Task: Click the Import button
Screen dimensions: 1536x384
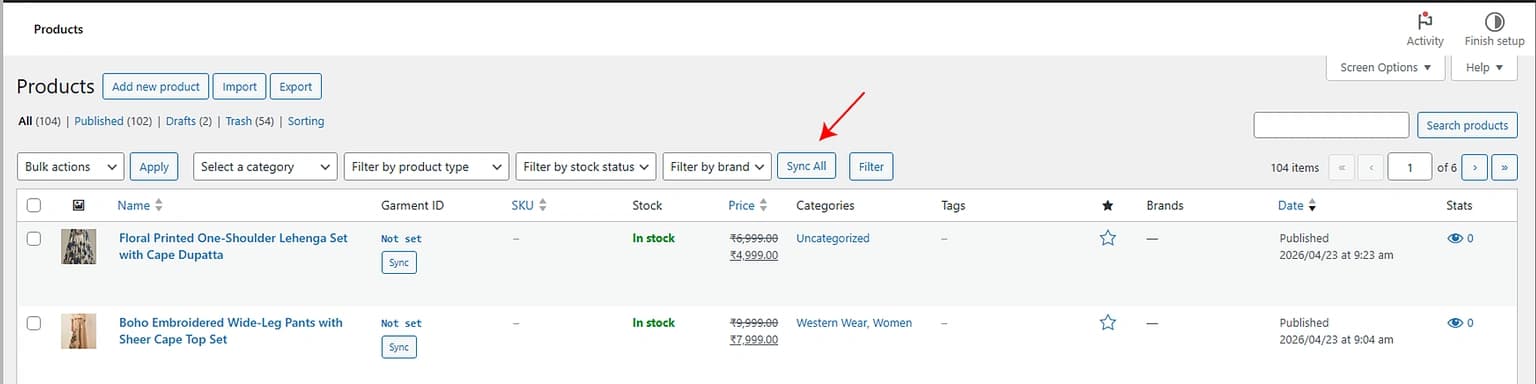Action: click(x=240, y=86)
